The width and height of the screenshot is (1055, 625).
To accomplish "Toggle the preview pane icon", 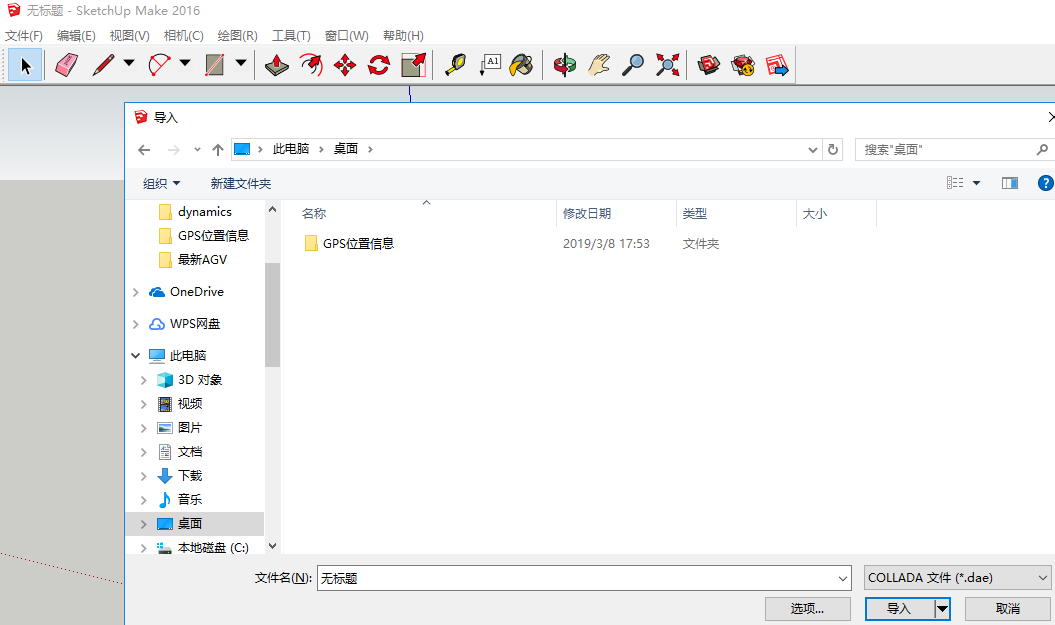I will pos(1010,183).
